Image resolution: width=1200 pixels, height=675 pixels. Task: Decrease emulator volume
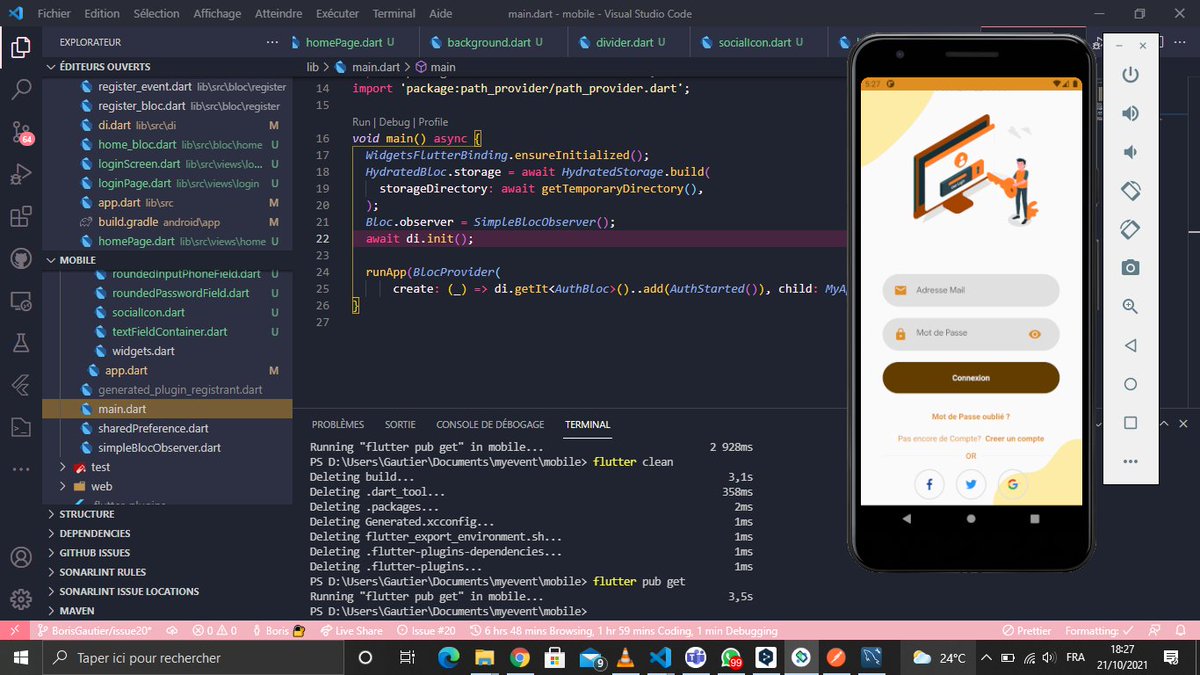(1130, 152)
